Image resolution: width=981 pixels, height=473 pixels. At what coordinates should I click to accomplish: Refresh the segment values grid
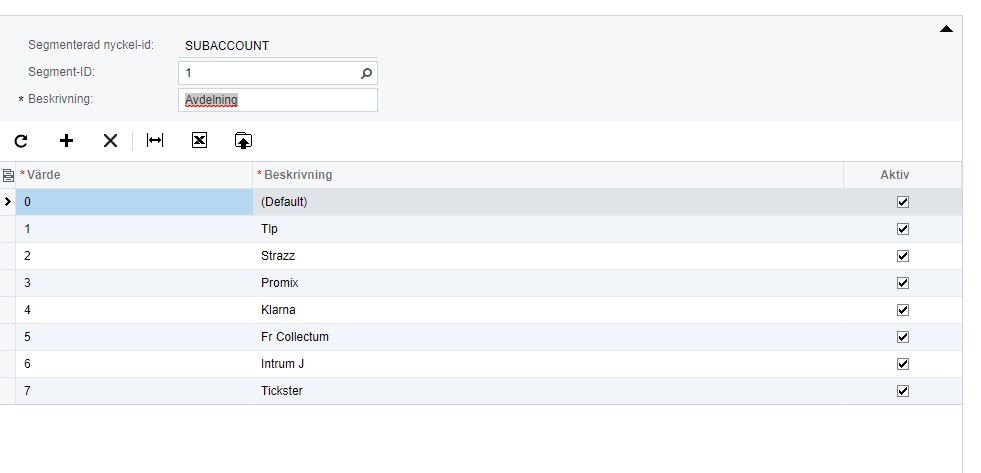pyautogui.click(x=21, y=141)
